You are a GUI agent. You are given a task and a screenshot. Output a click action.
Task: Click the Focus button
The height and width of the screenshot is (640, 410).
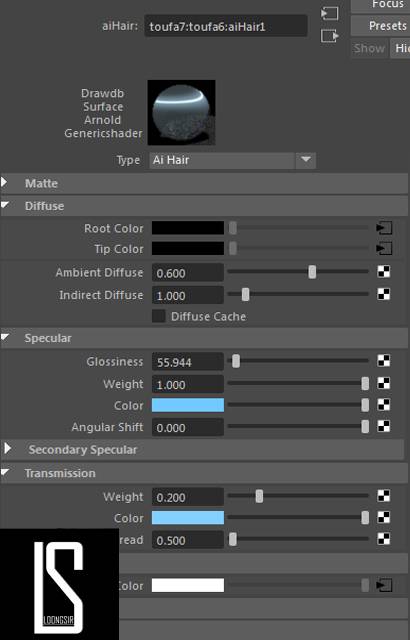coord(380,4)
